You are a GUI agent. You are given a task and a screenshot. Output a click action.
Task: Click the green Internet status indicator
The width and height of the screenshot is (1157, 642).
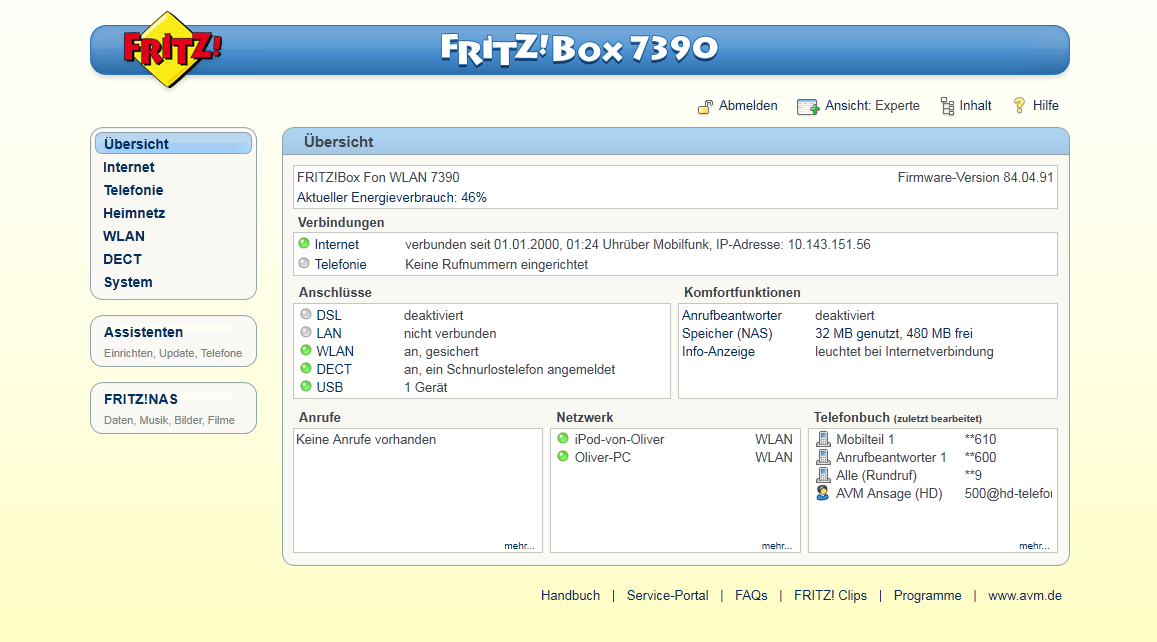pyautogui.click(x=304, y=243)
